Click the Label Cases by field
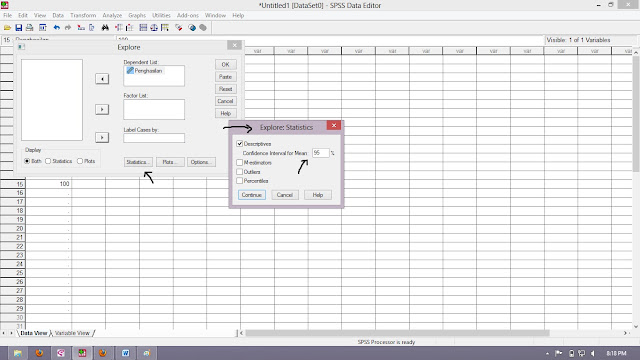 [154, 138]
